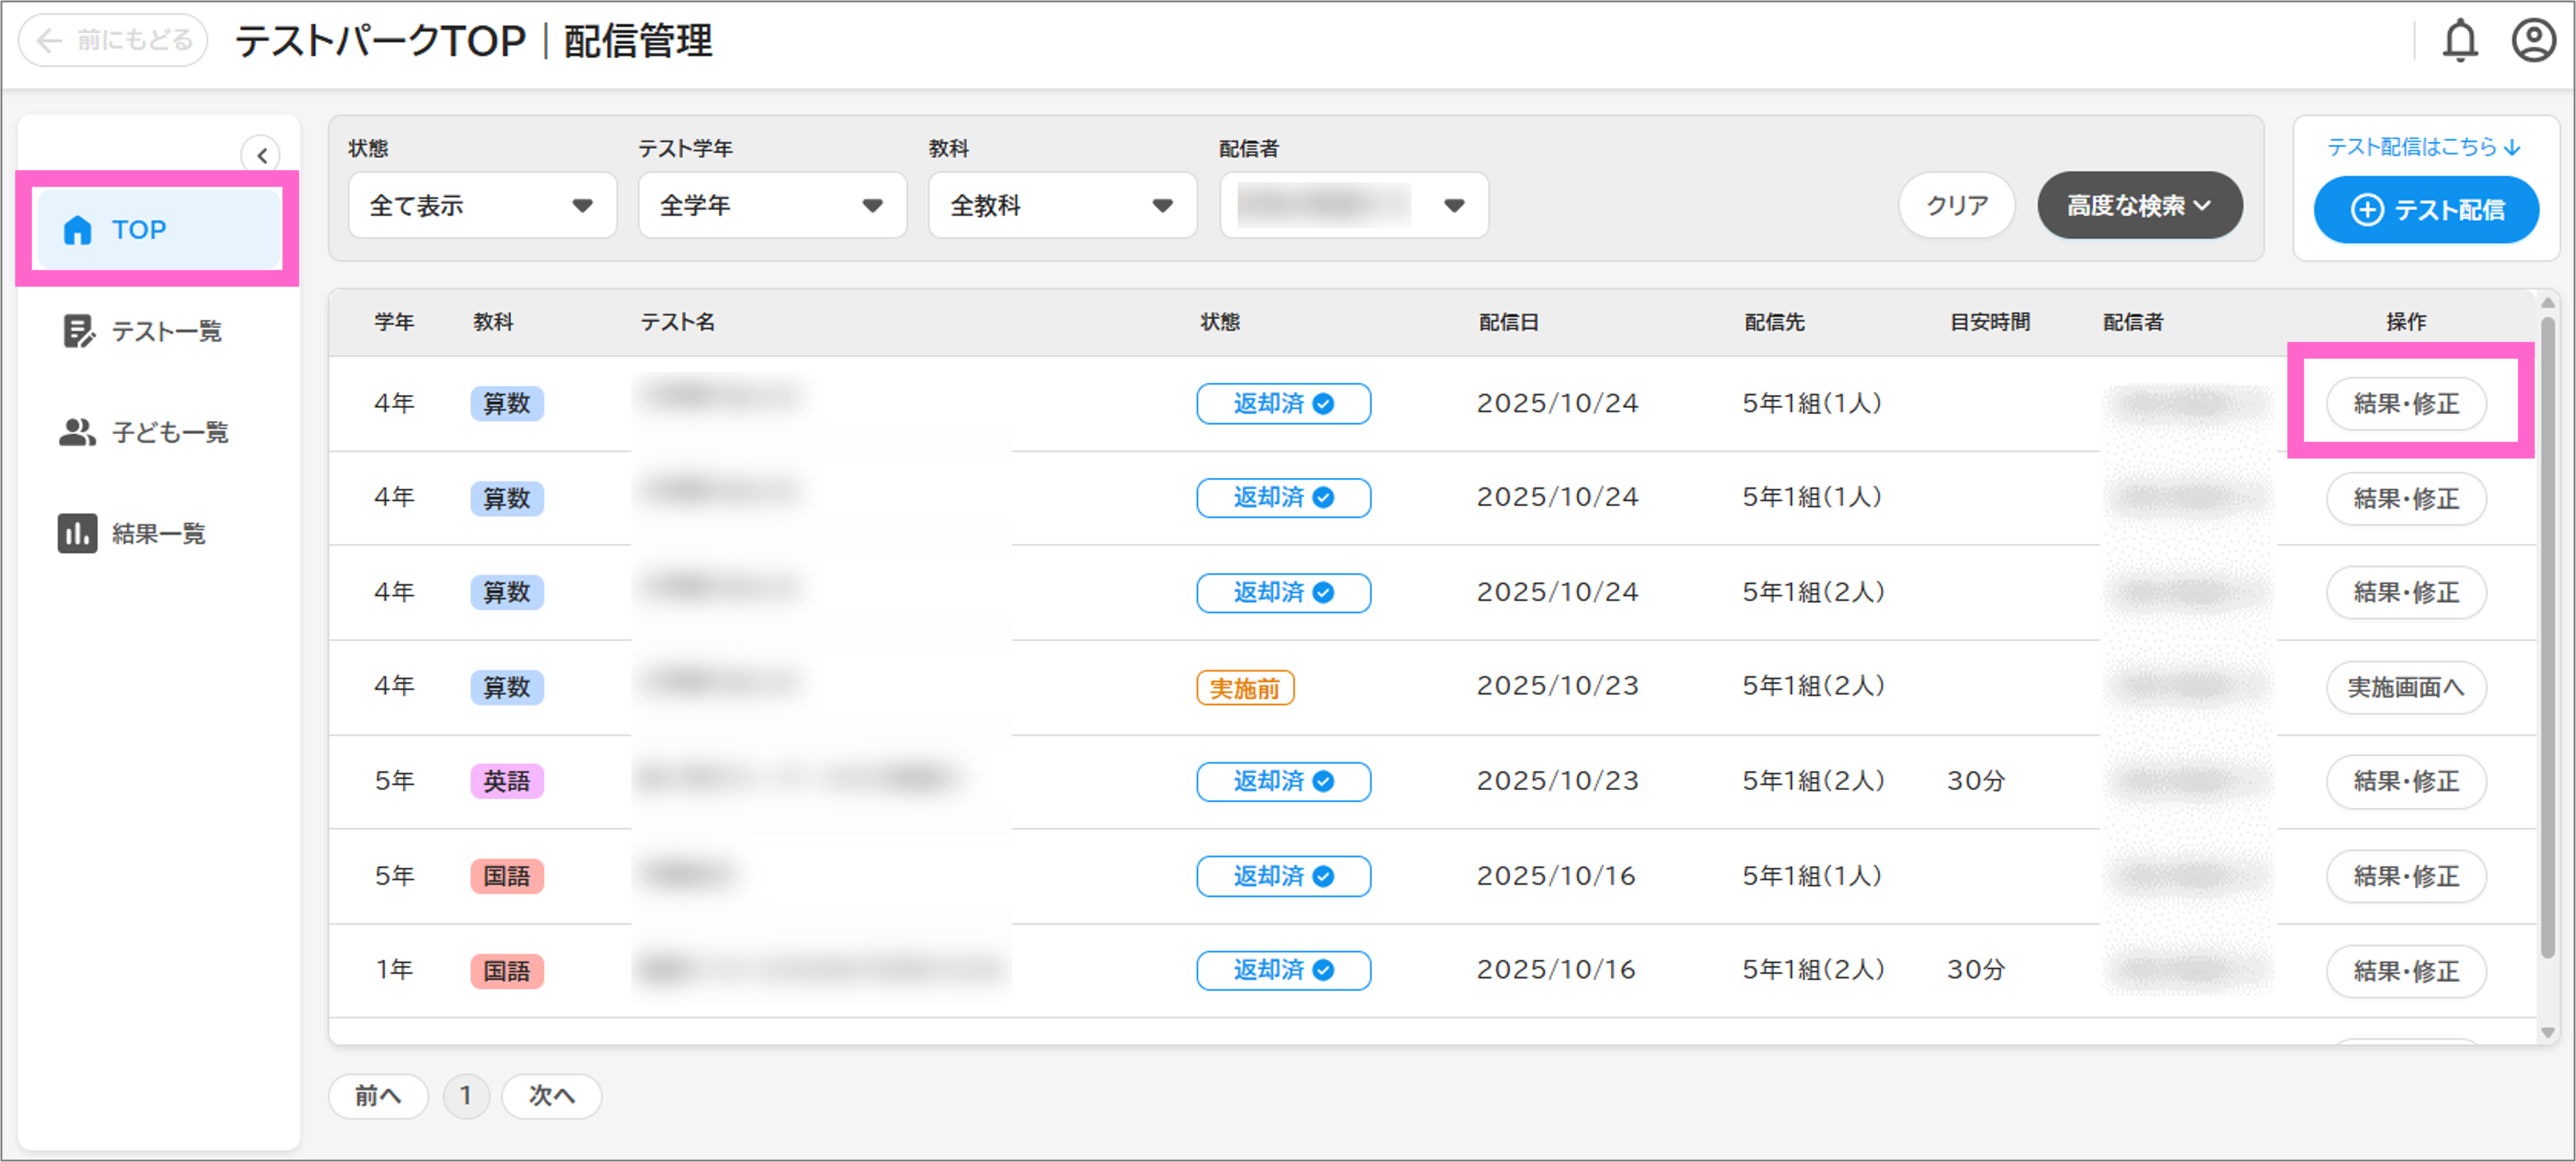The image size is (2576, 1162).
Task: Open the 教科 全教科 dropdown
Action: pos(1062,206)
